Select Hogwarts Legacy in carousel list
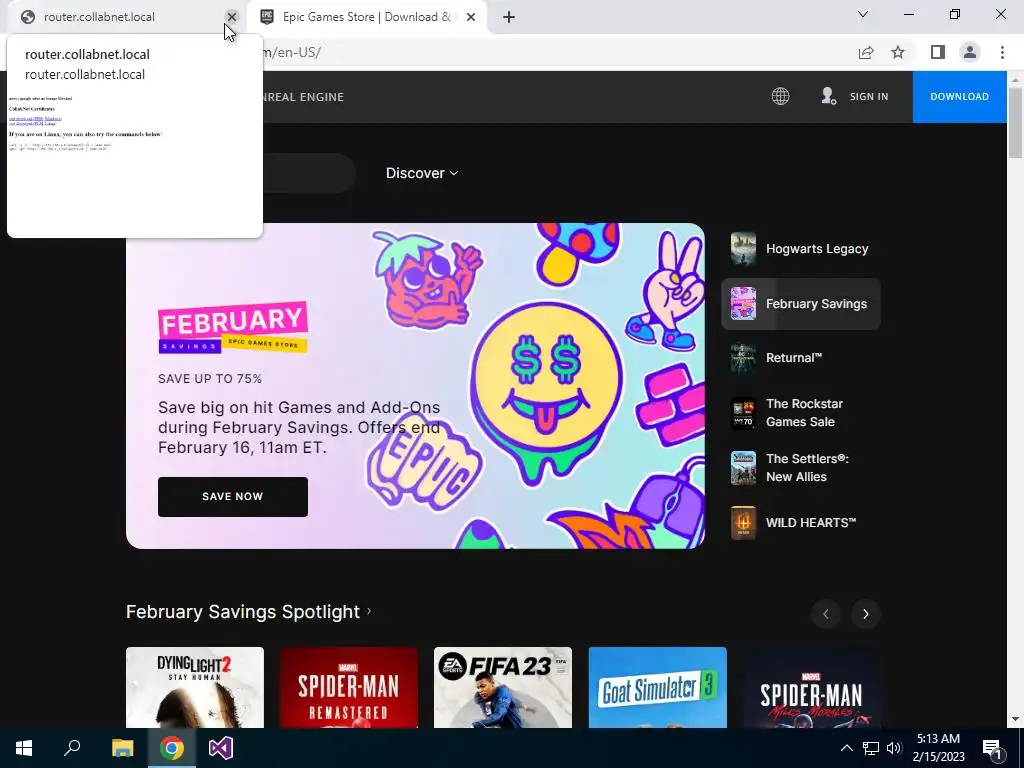The height and width of the screenshot is (768, 1024). click(801, 249)
